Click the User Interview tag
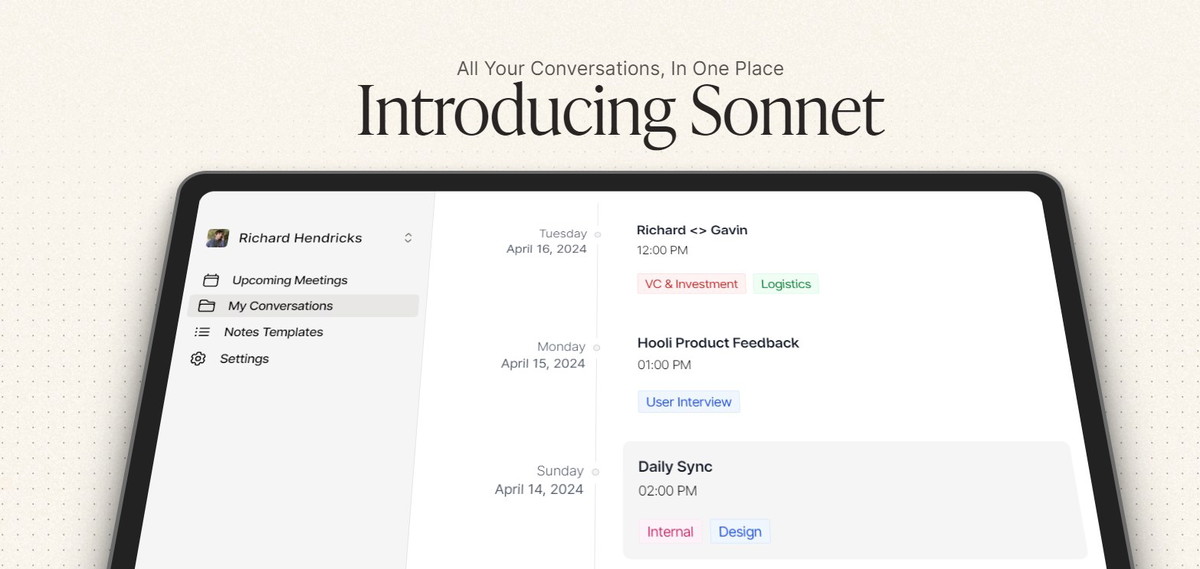Viewport: 1200px width, 569px height. coord(689,402)
